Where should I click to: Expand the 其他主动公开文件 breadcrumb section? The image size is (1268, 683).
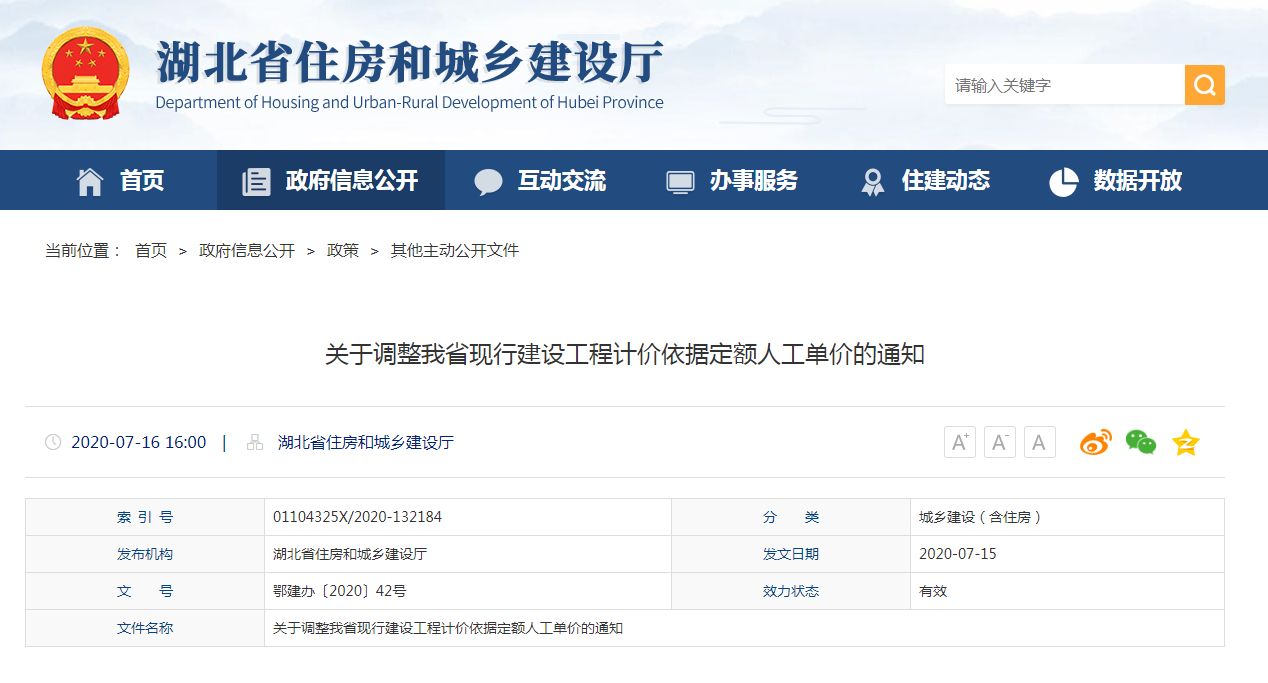tap(455, 250)
